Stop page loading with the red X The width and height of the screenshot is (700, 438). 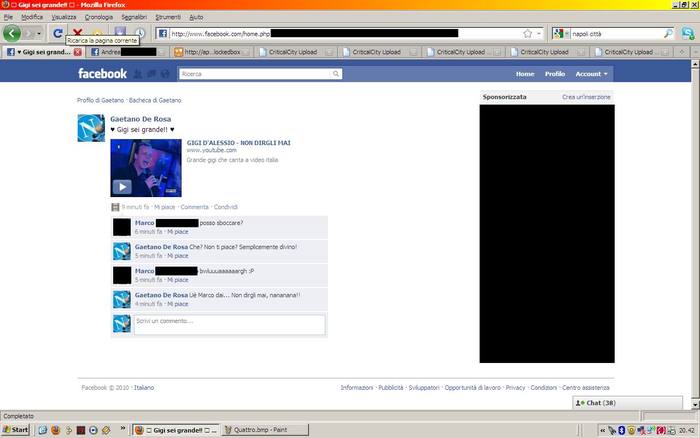pos(77,32)
